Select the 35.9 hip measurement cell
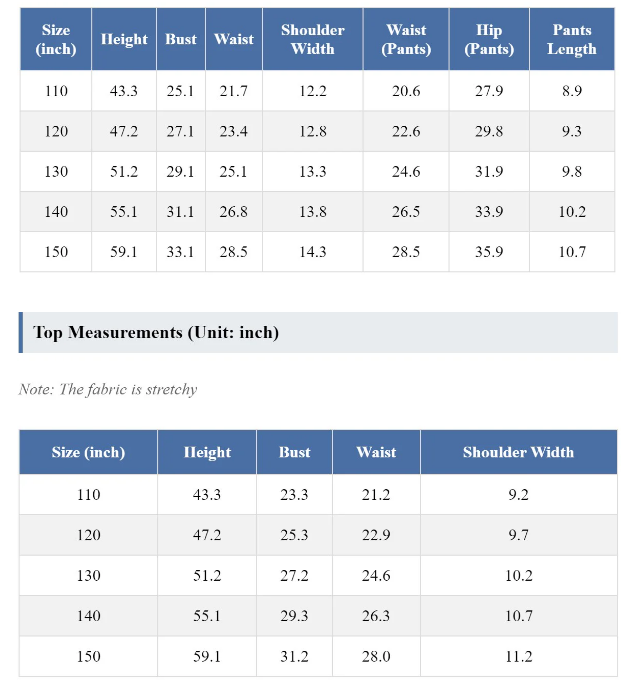 click(489, 252)
